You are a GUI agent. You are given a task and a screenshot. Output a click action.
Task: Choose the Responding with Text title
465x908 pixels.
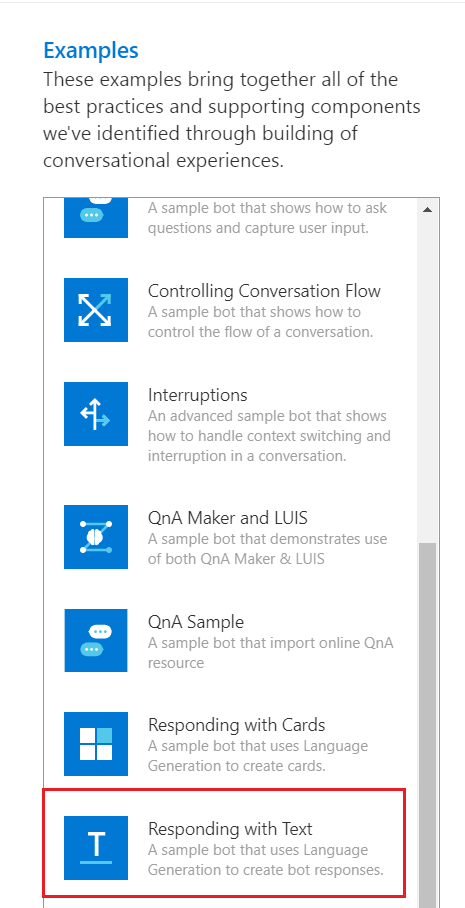pos(230,829)
